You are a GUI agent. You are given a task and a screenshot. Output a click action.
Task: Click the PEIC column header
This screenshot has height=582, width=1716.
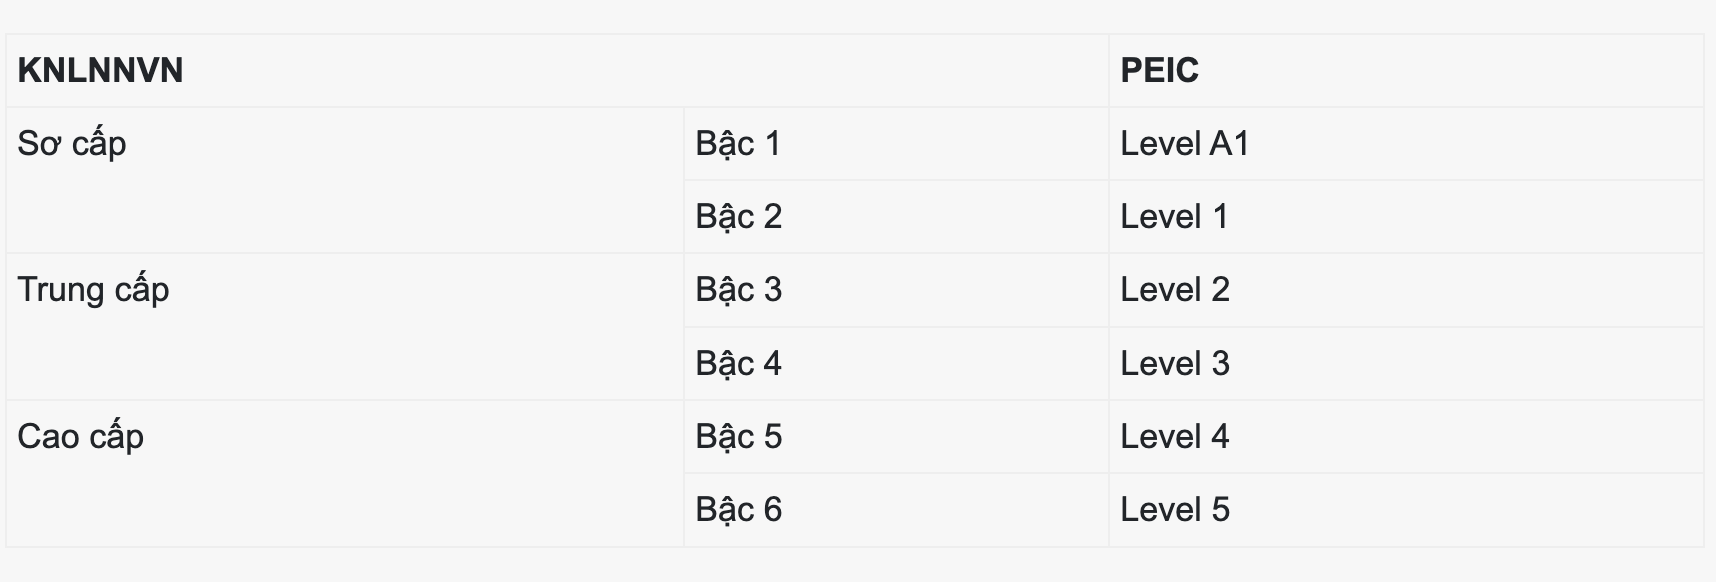click(x=1159, y=71)
